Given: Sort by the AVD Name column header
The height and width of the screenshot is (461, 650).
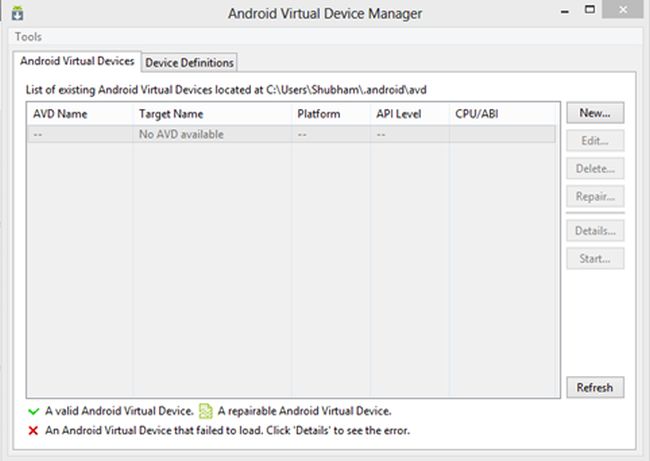Looking at the screenshot, I should [x=80, y=114].
